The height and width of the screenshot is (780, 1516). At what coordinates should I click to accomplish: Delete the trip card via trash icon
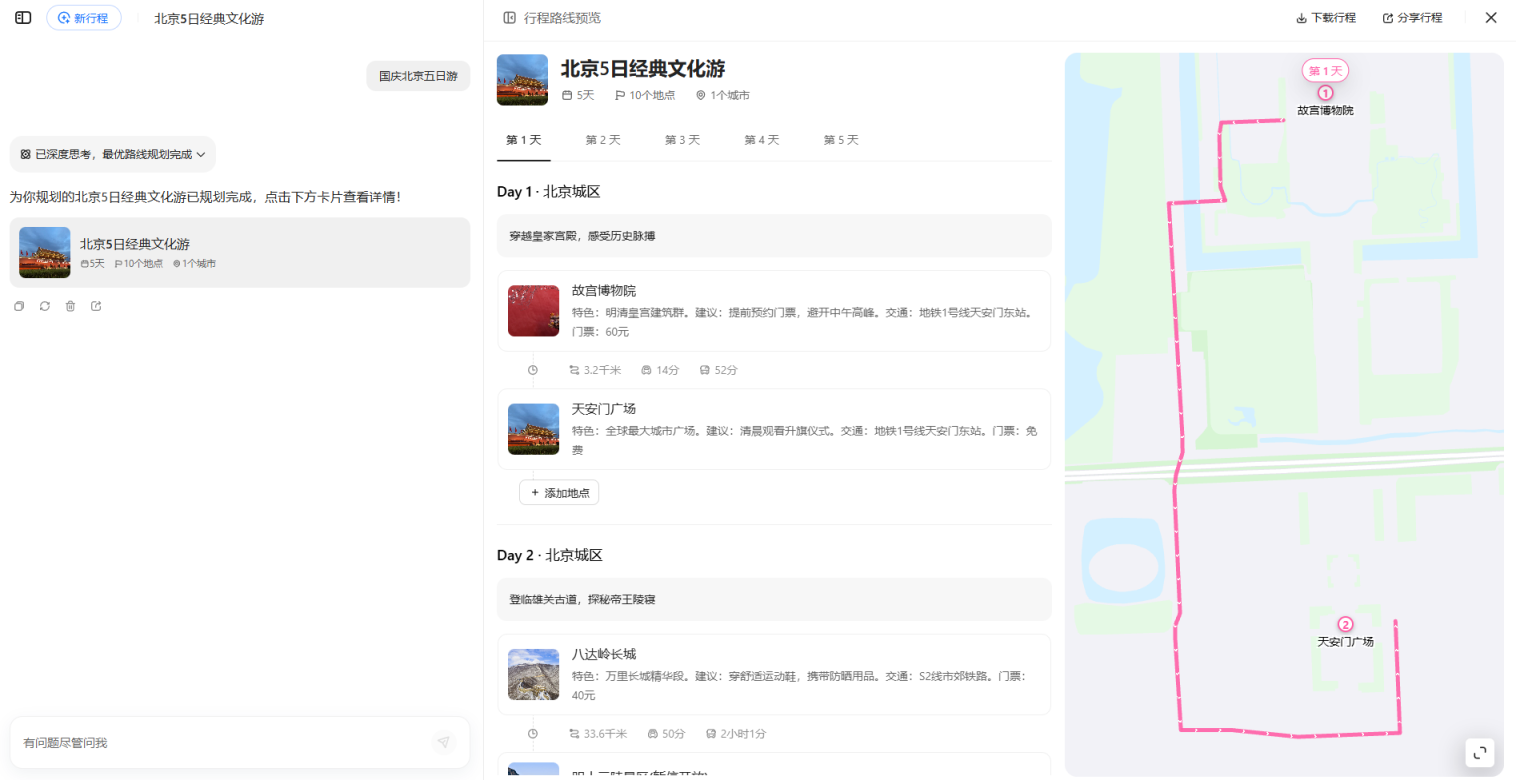tap(70, 306)
